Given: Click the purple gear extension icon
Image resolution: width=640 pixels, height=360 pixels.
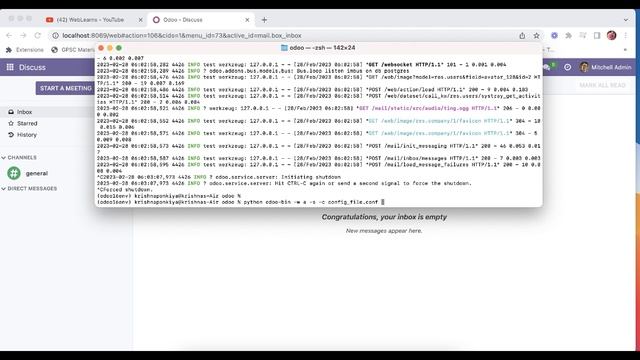Looking at the screenshot, I should click(554, 36).
